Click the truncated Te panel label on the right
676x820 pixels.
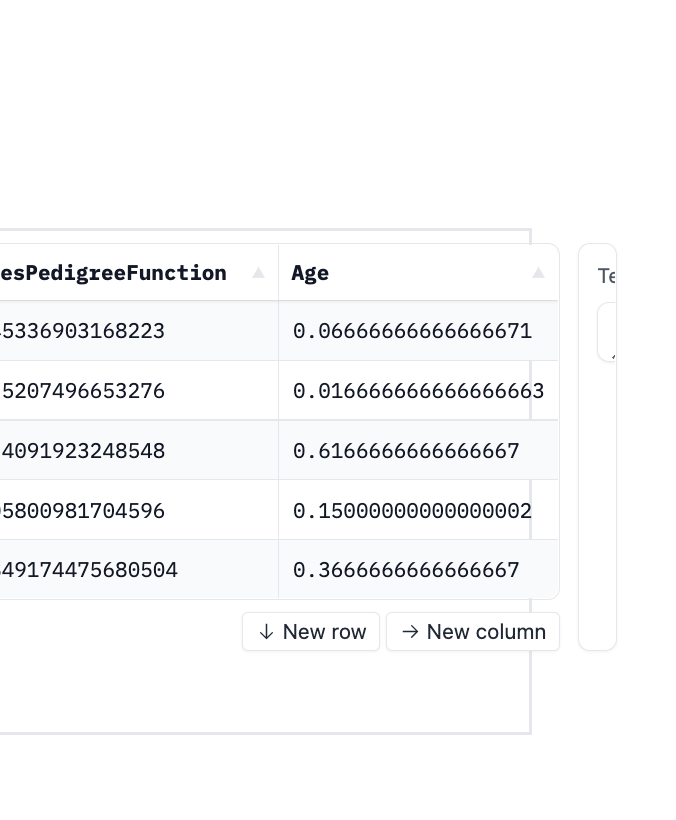click(x=606, y=277)
